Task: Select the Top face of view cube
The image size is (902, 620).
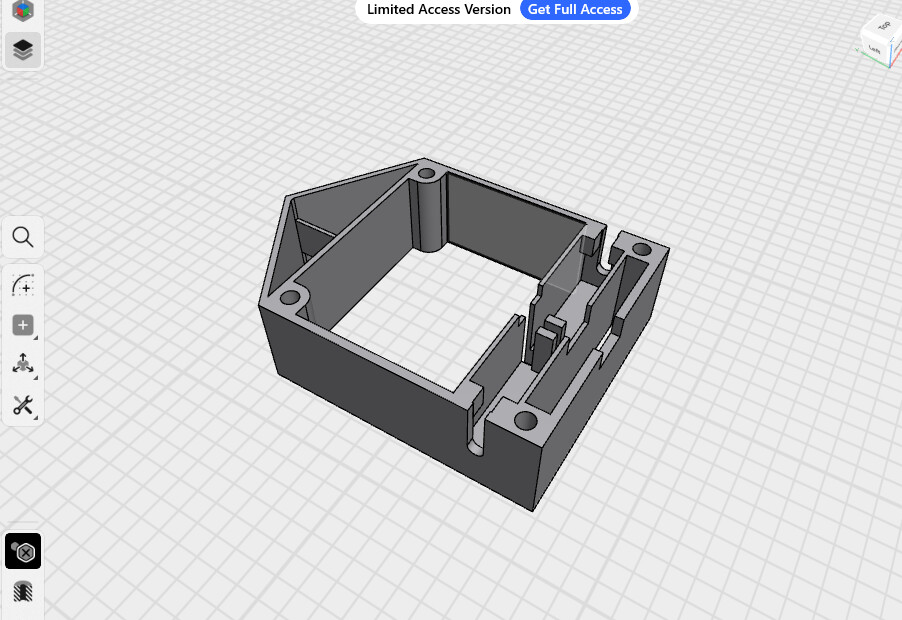Action: pyautogui.click(x=883, y=26)
